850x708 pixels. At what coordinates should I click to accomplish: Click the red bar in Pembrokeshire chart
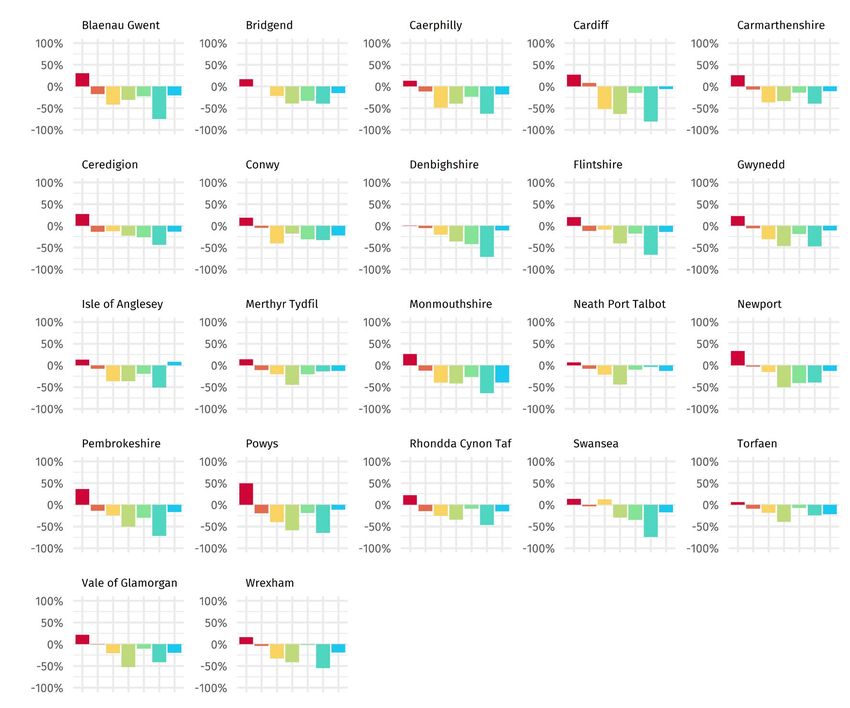82,497
